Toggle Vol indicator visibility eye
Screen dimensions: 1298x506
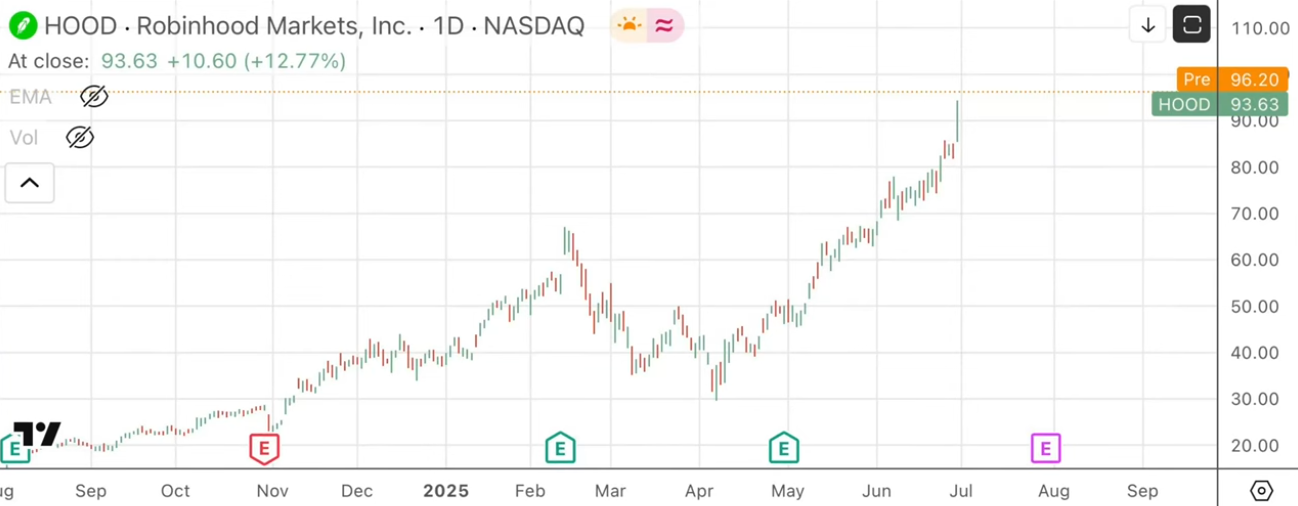tap(80, 138)
